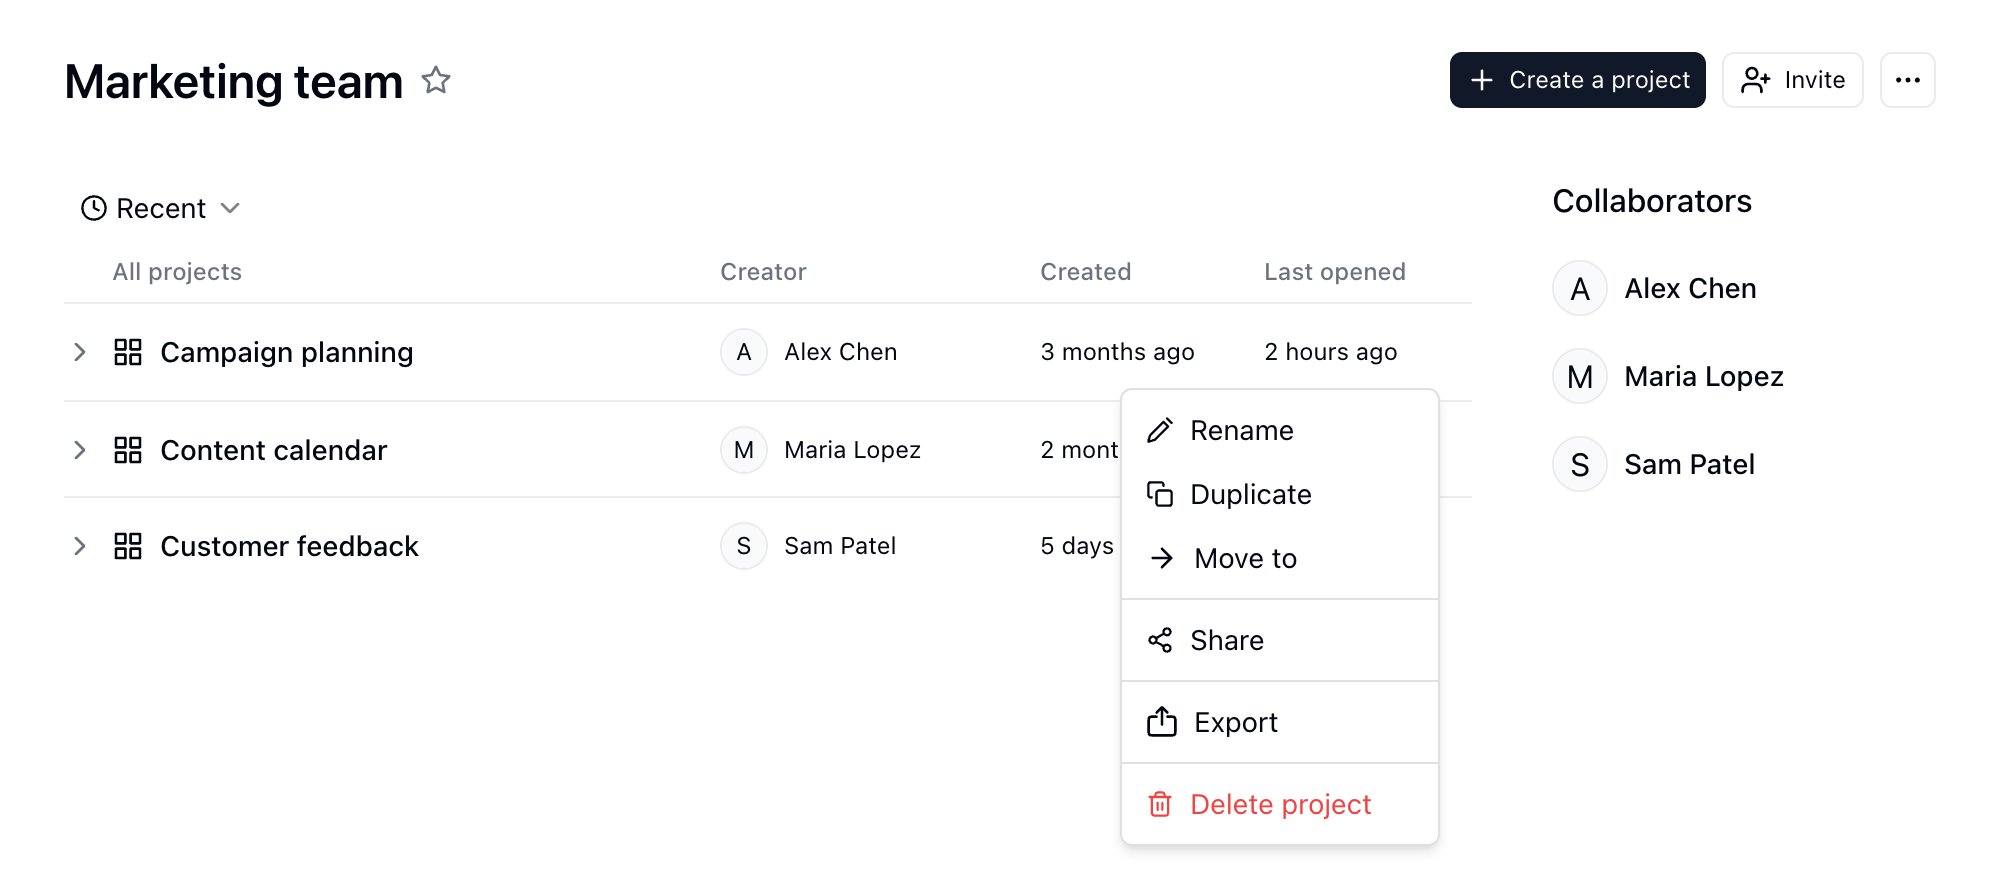Click Maria Lopez name in Collaborators list
Screen dimensions: 2000x894
coord(1703,376)
